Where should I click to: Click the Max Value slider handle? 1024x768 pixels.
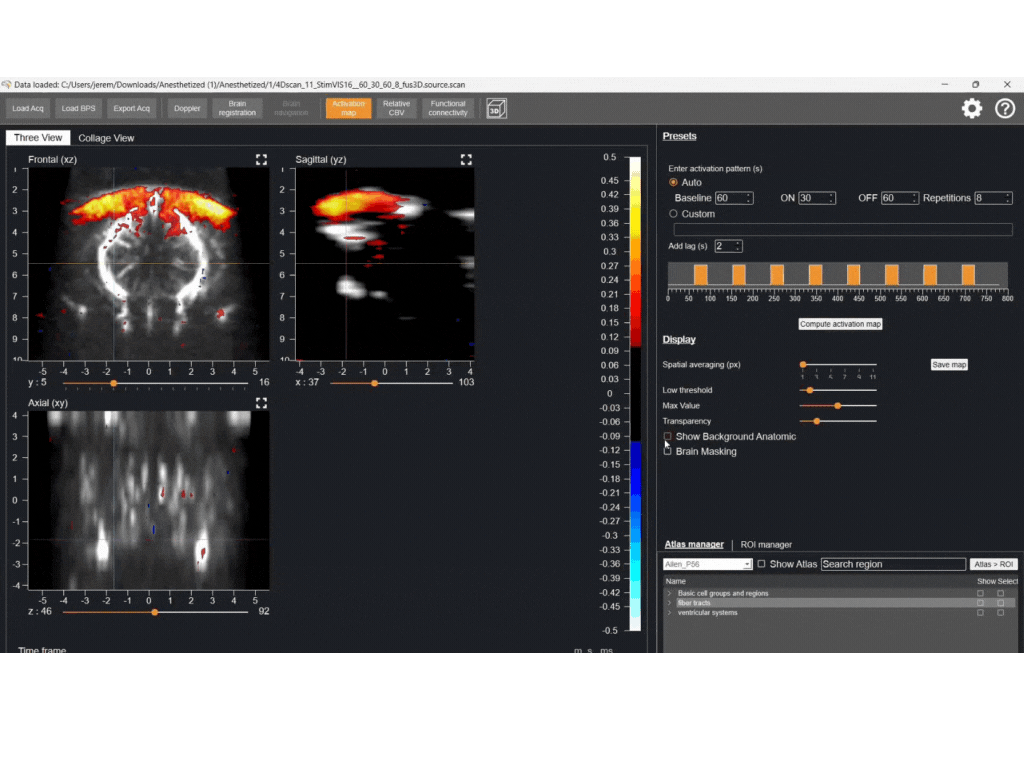point(837,406)
